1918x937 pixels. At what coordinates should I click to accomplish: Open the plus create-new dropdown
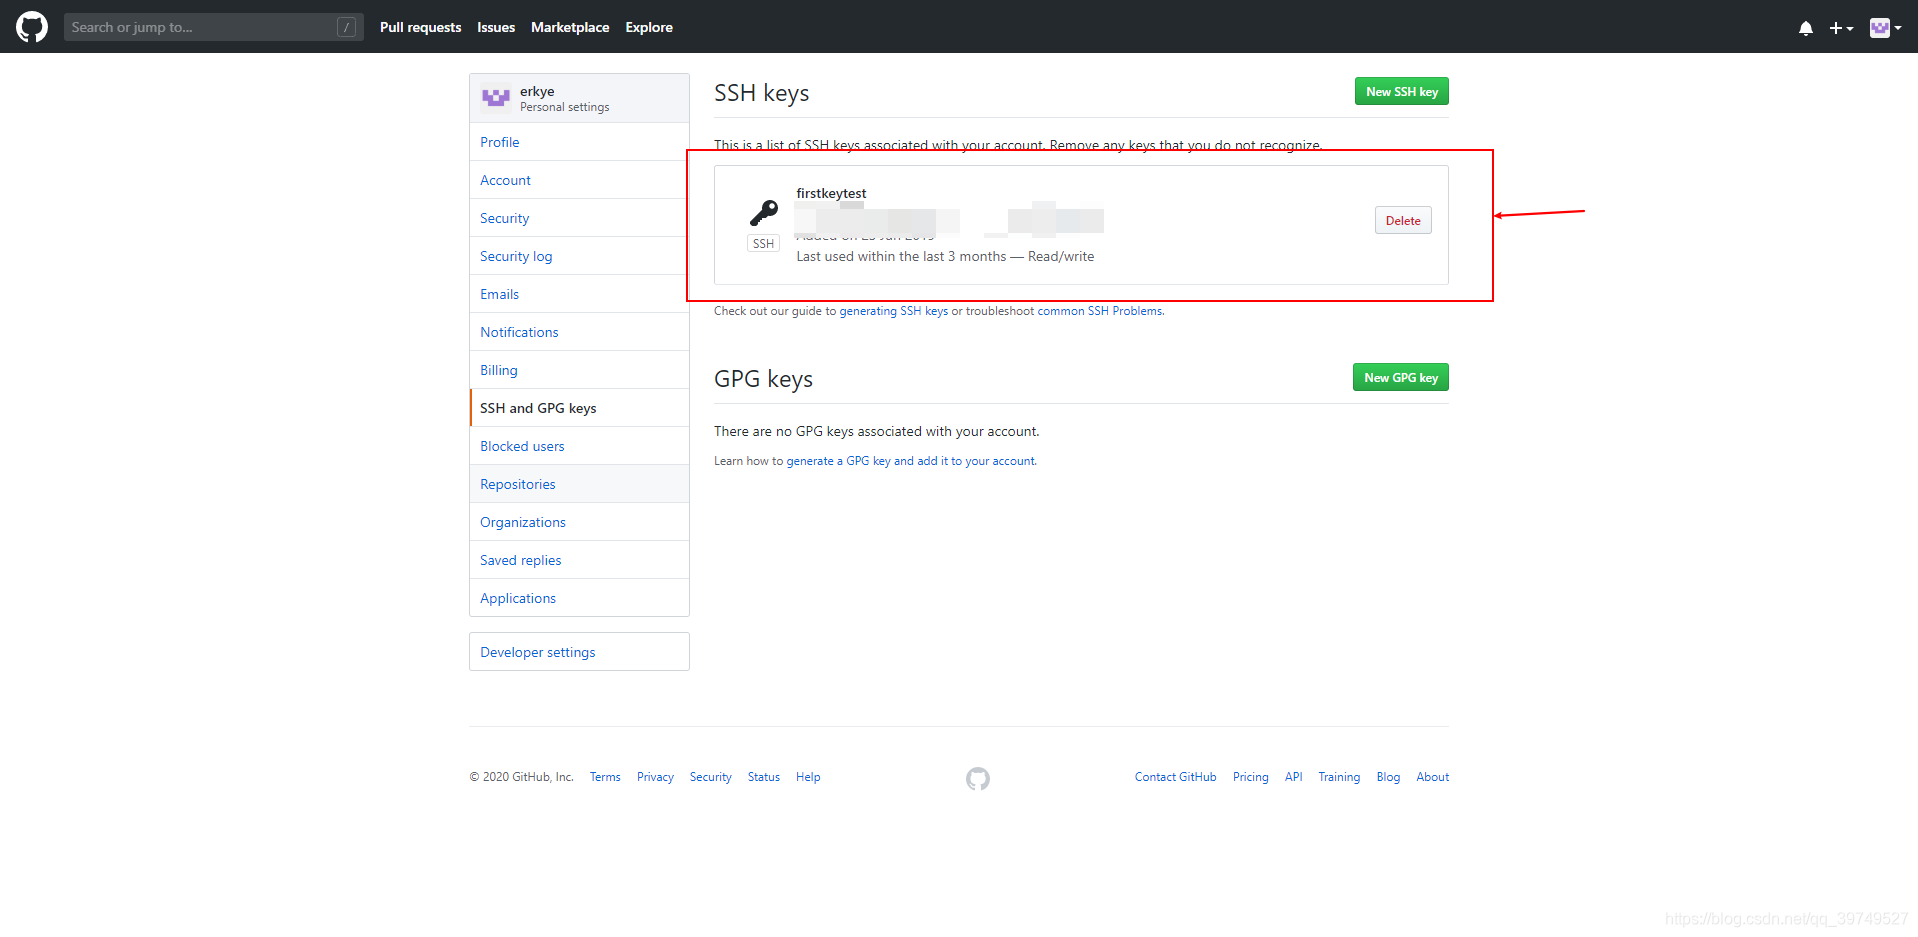(1841, 28)
